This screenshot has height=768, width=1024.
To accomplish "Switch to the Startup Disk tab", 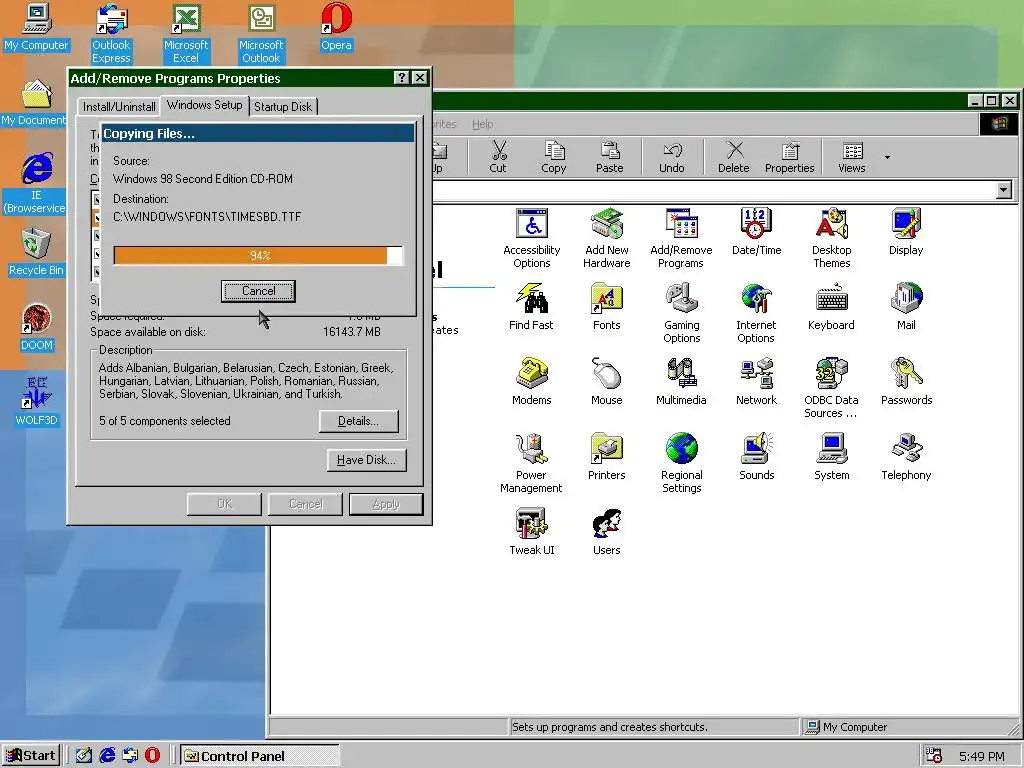I will 283,106.
